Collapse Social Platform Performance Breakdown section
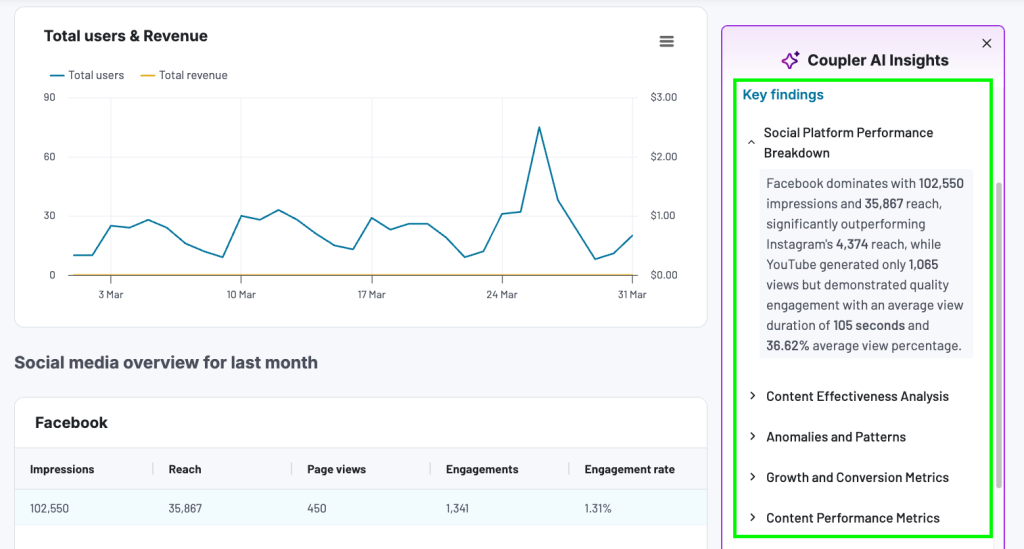This screenshot has height=549, width=1024. 752,143
